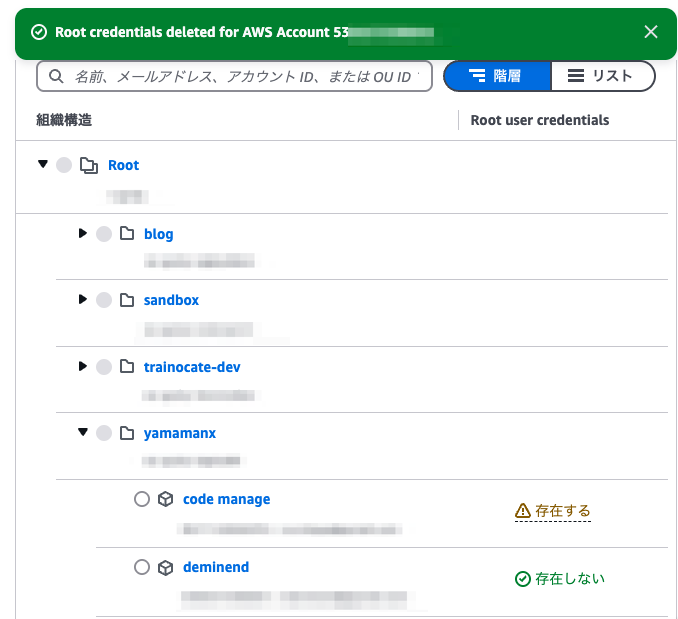Click the yamamanx folder icon
Screen dimensions: 678x619
tap(127, 433)
